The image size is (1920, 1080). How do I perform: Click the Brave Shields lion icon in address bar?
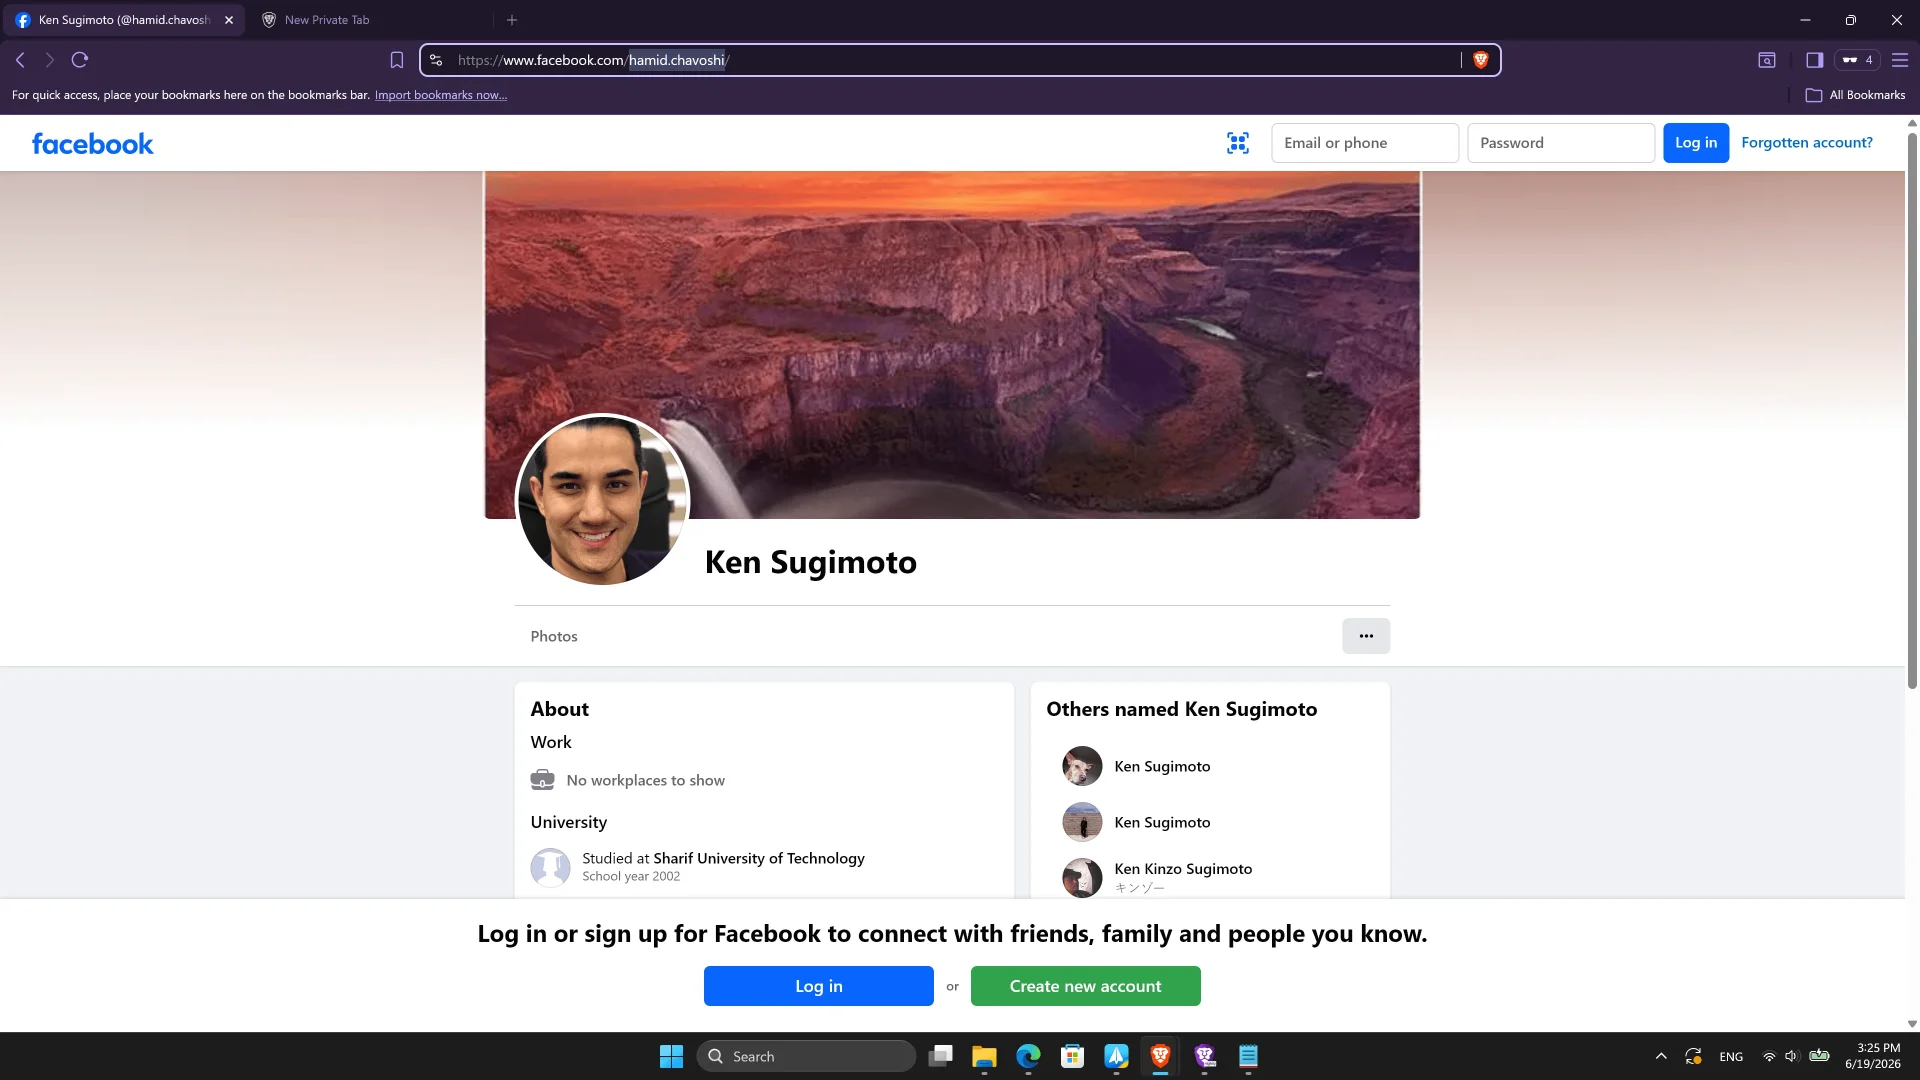pos(1481,60)
